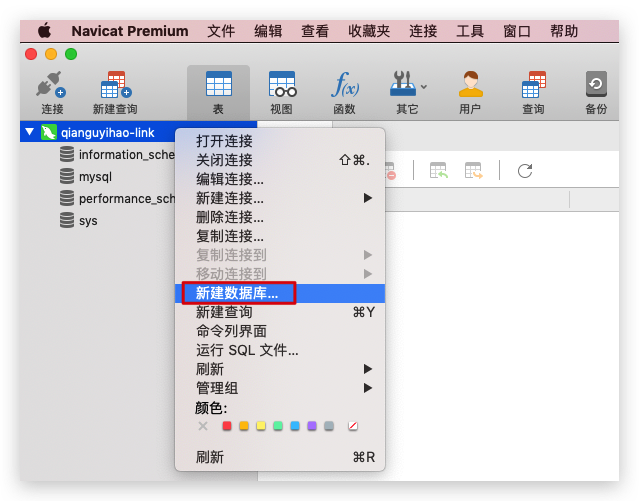Open the 其它 dropdown arrow
This screenshot has width=639, height=501.
click(424, 86)
